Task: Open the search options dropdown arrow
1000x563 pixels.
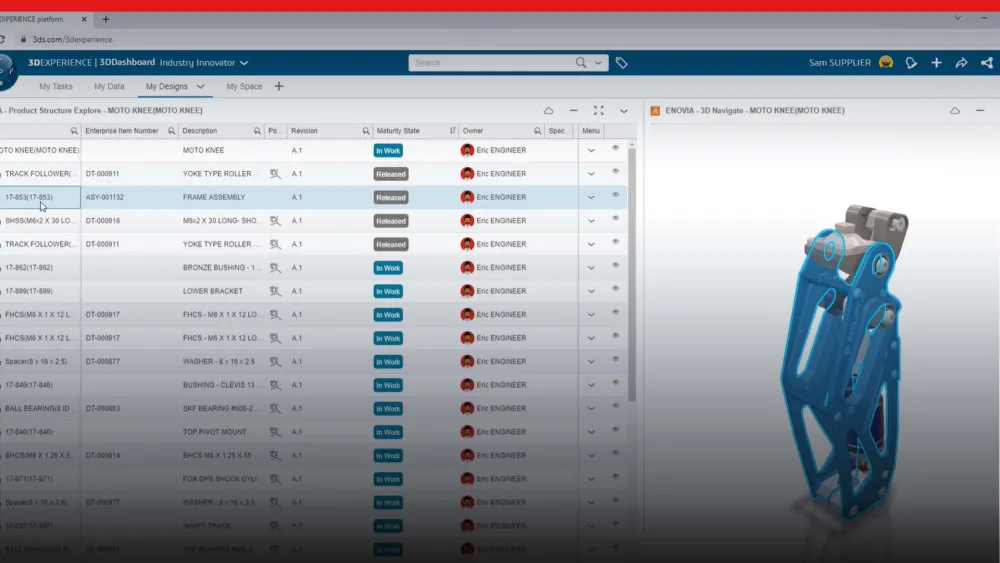Action: pos(598,62)
